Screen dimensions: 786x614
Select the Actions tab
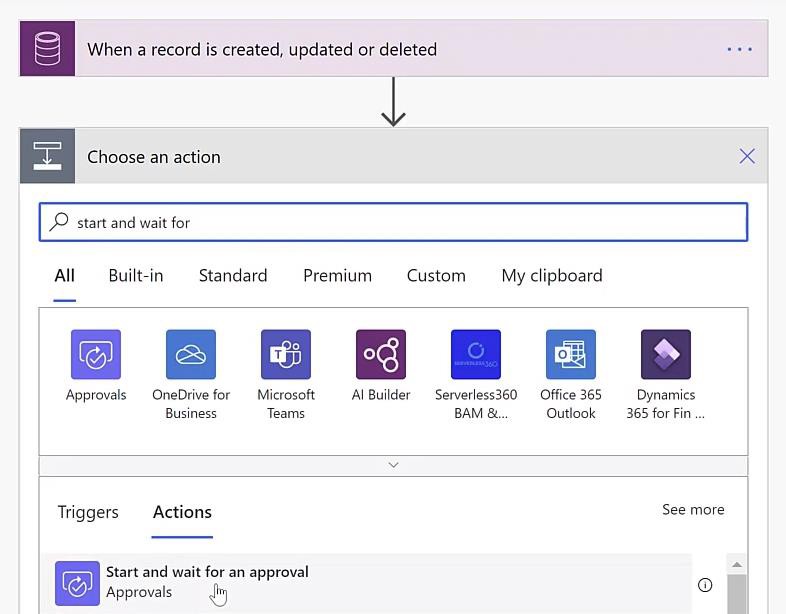[182, 512]
